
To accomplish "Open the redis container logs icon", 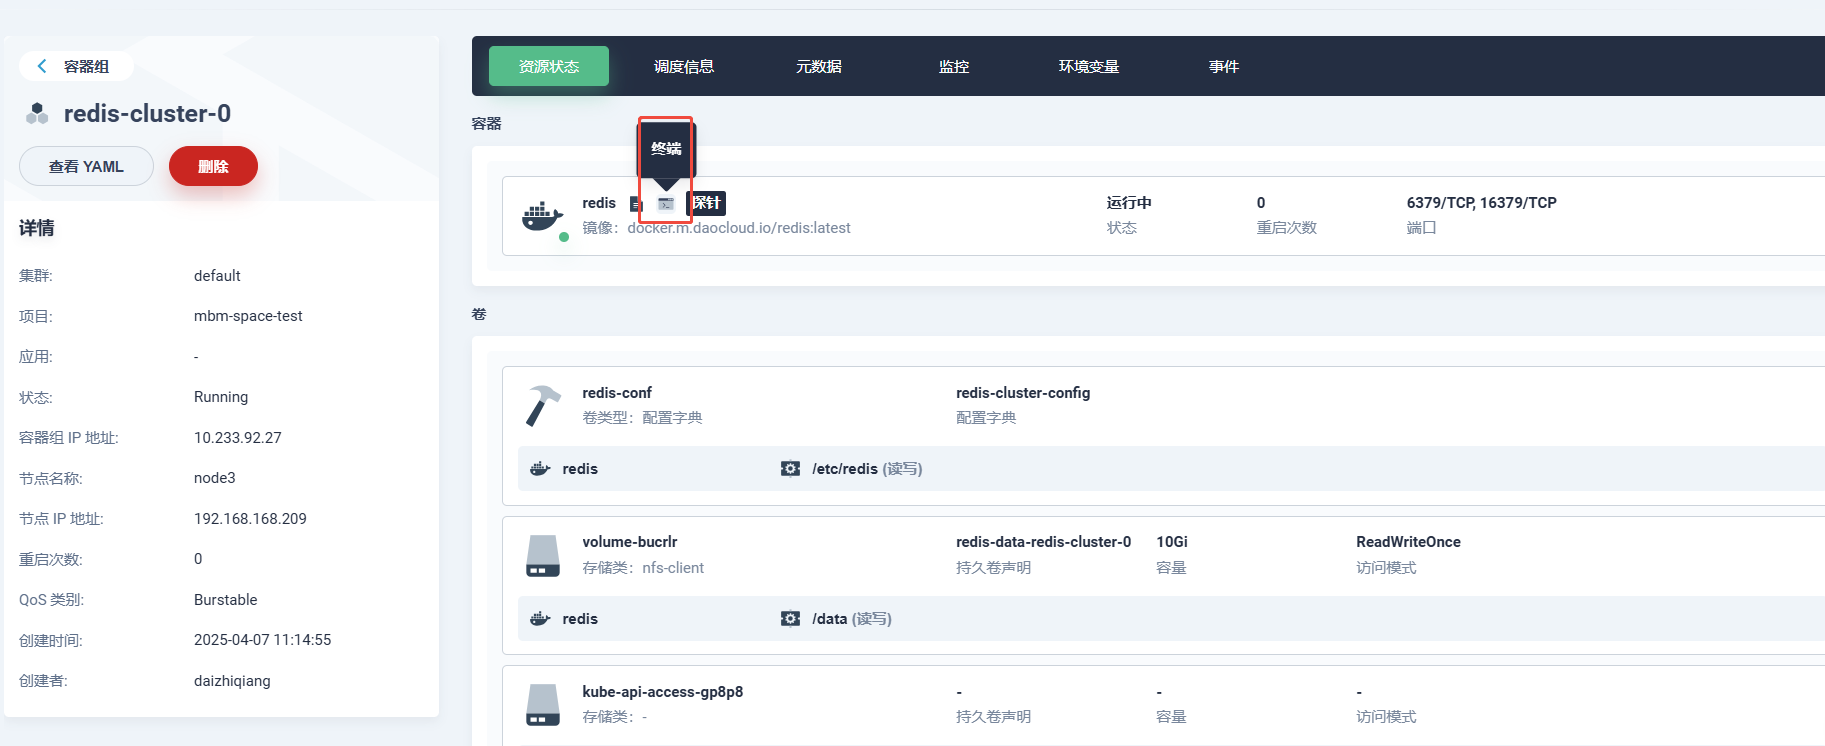I will click(x=636, y=204).
